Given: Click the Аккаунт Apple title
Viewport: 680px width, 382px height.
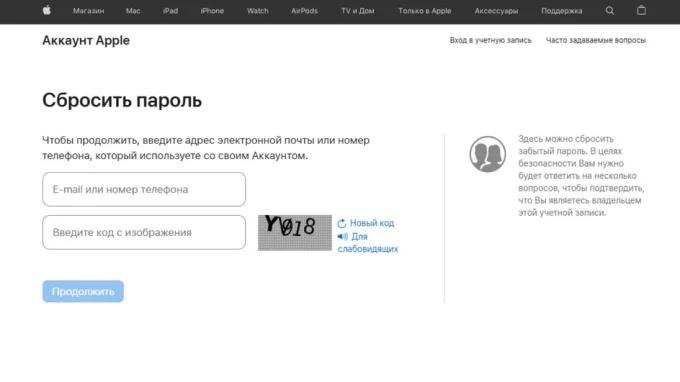Looking at the screenshot, I should coord(86,40).
